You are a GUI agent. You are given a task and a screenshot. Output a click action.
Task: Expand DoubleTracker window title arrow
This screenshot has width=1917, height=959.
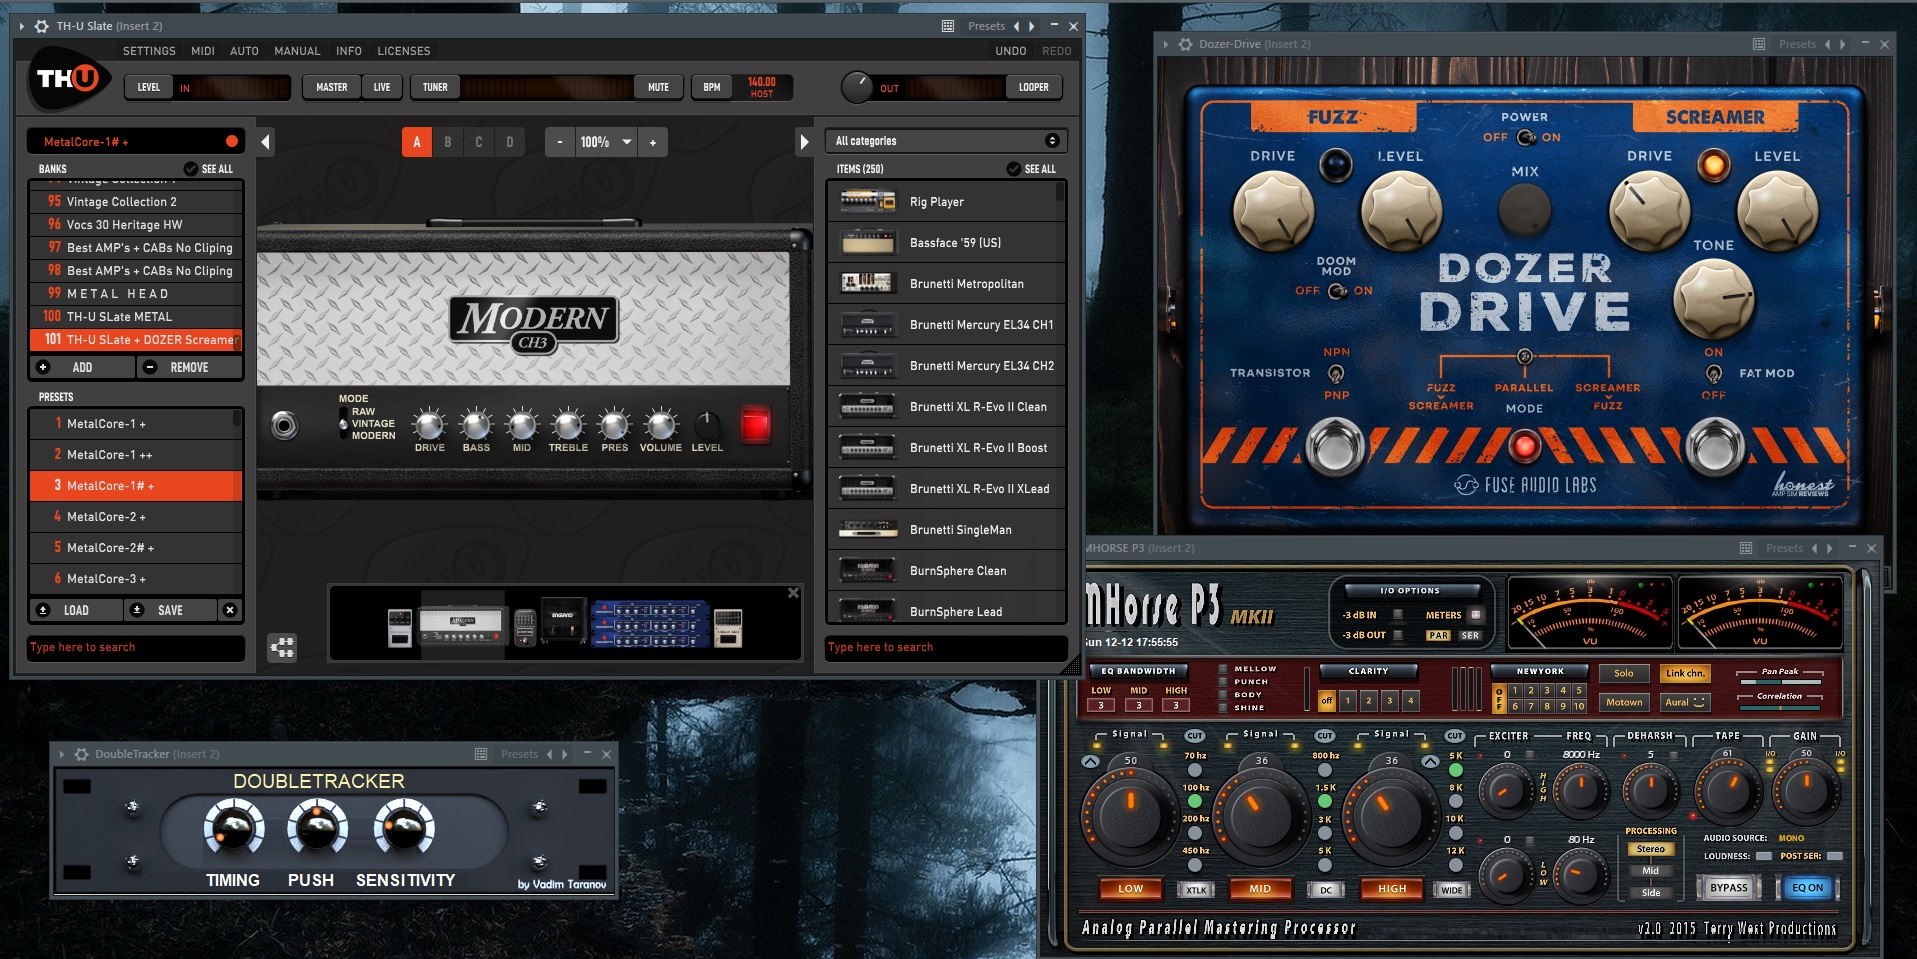[x=62, y=754]
